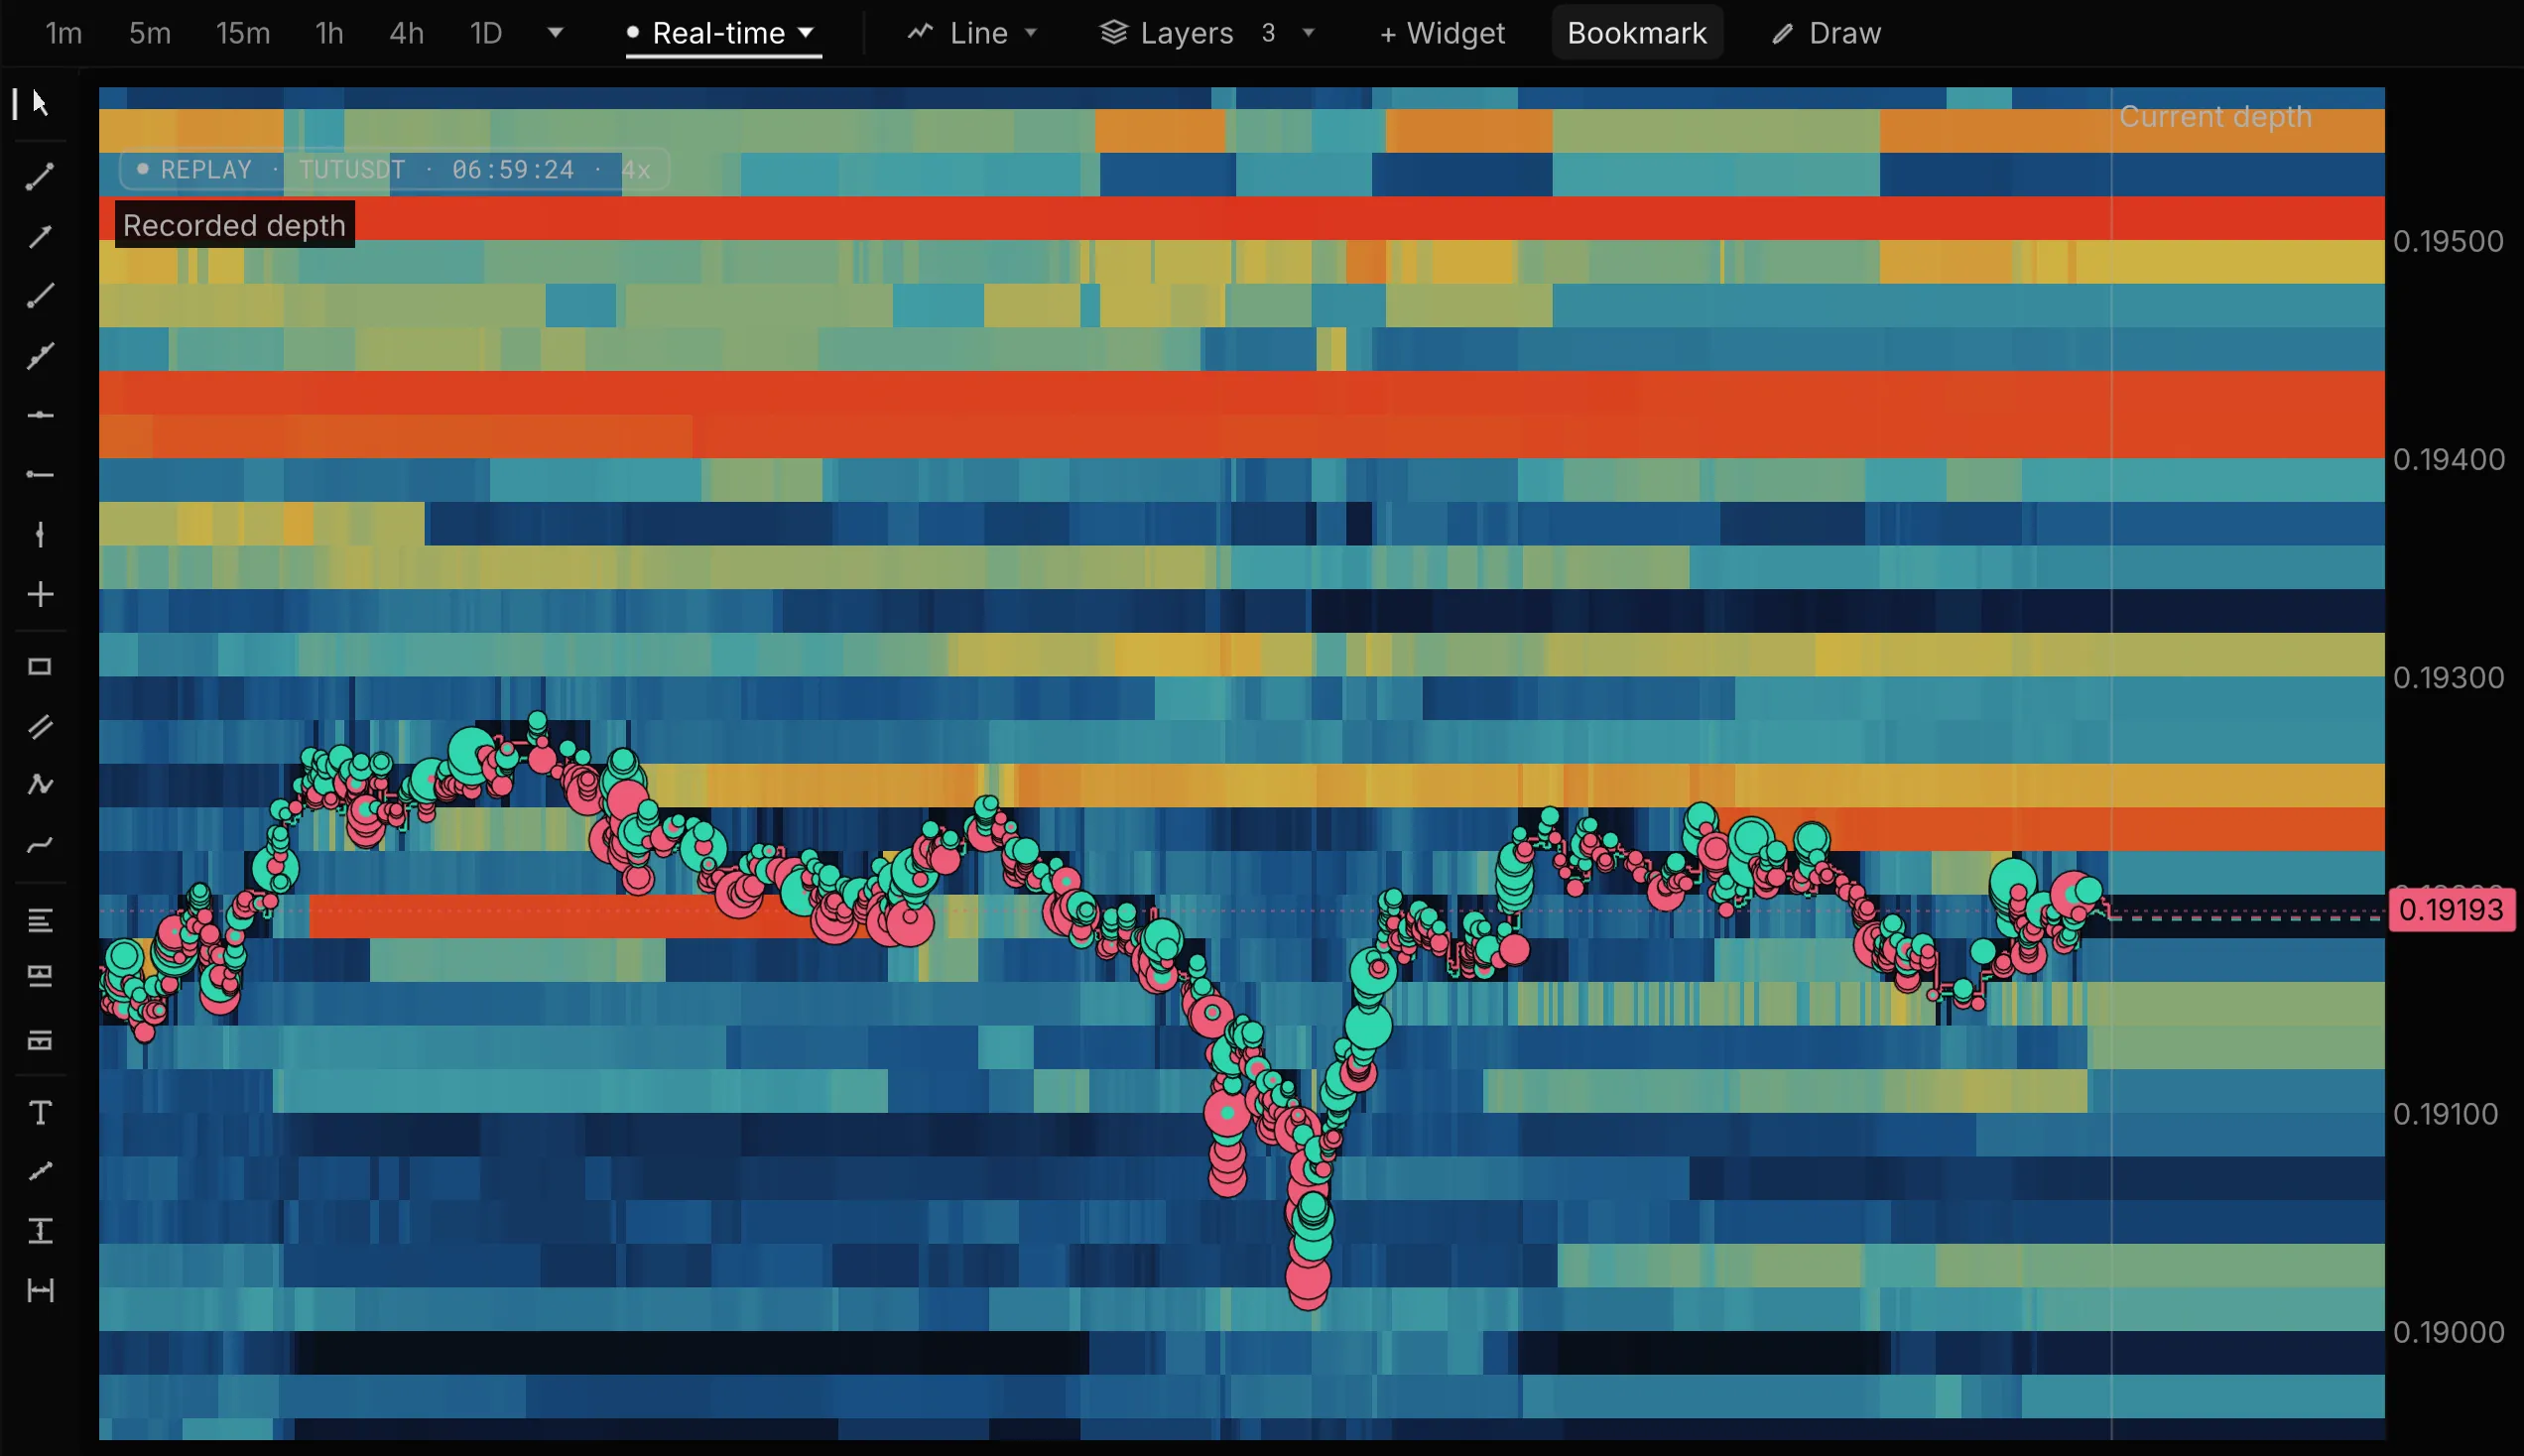This screenshot has width=2524, height=1456.
Task: Click the Bookmark button
Action: pyautogui.click(x=1636, y=33)
